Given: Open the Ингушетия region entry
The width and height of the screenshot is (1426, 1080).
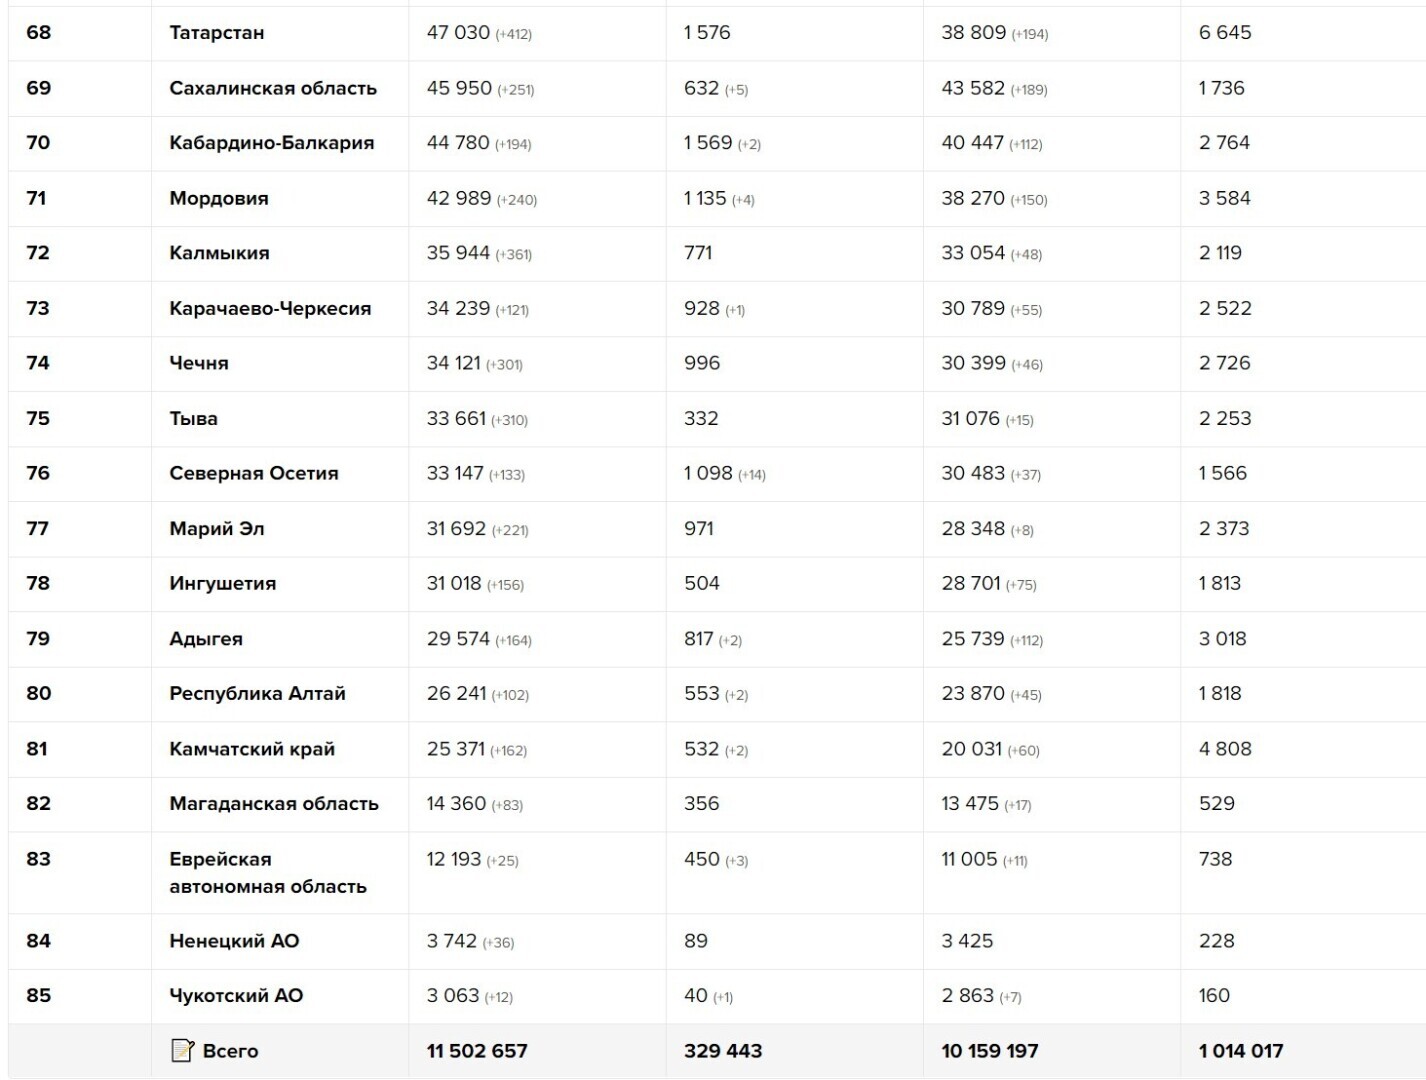Looking at the screenshot, I should click(x=222, y=583).
